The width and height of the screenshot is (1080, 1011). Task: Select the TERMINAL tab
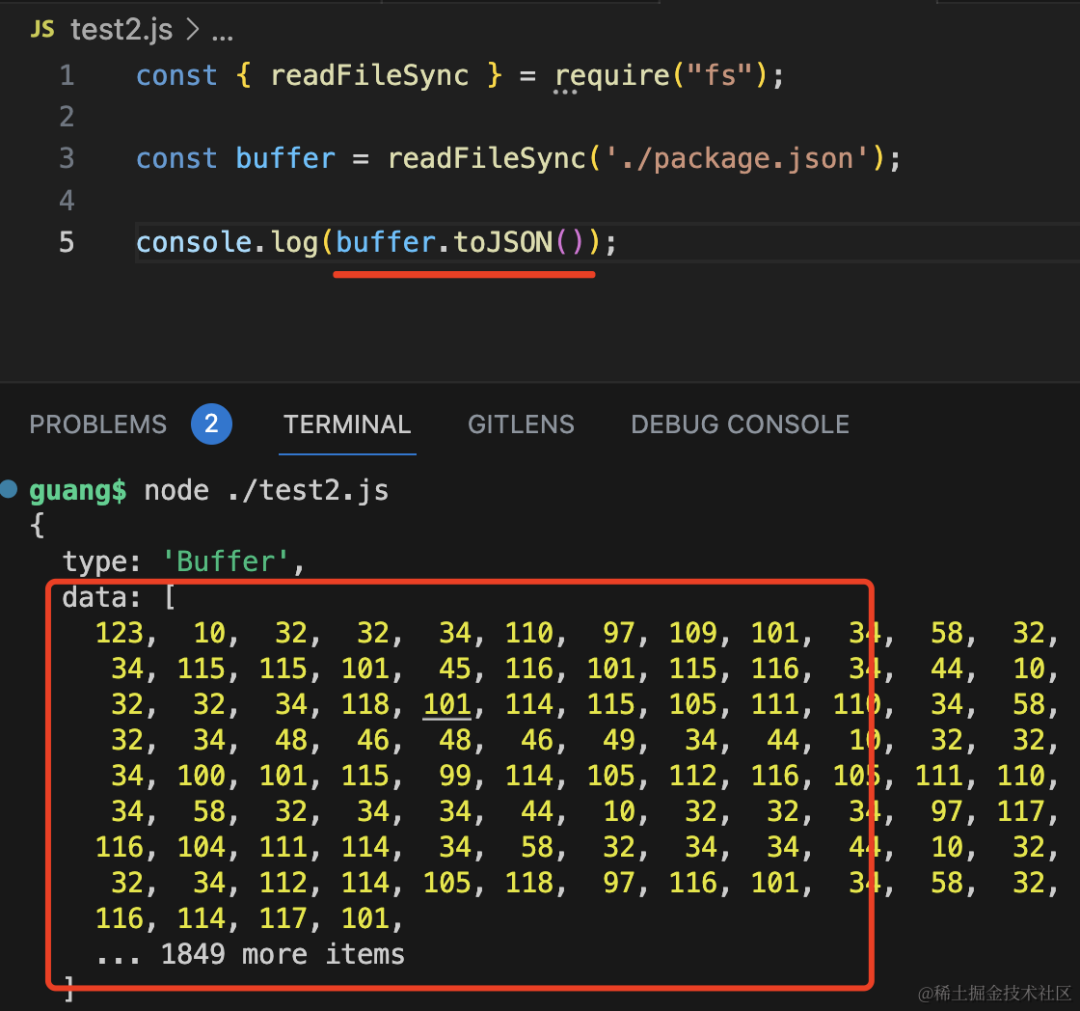pyautogui.click(x=347, y=425)
